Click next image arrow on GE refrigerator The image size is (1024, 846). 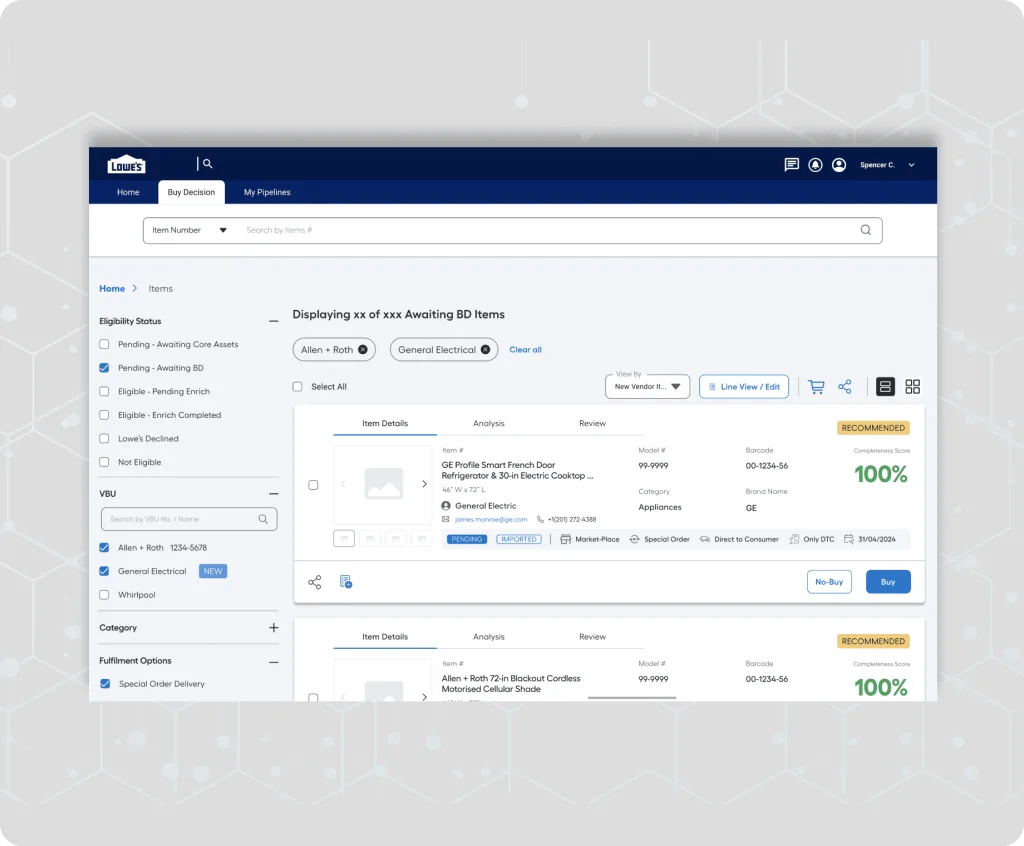pos(424,484)
